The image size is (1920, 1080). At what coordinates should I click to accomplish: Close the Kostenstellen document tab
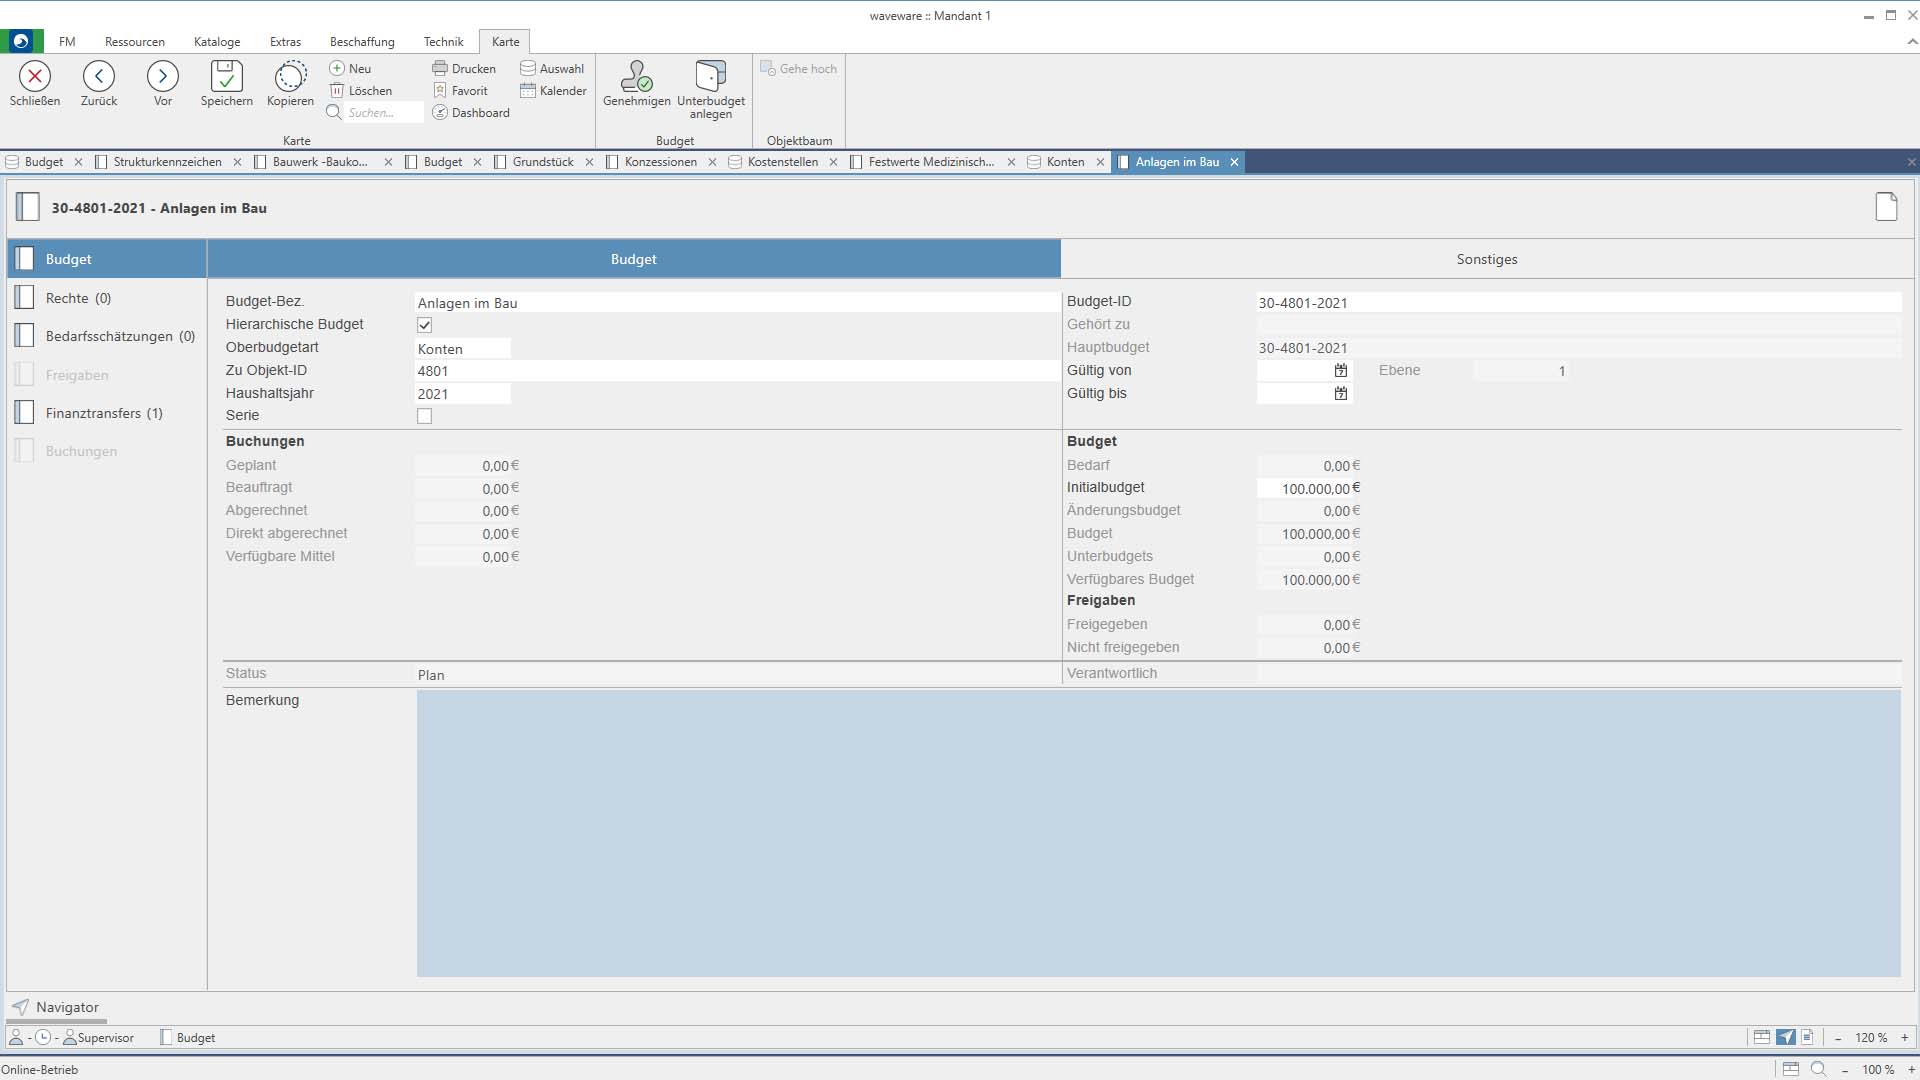(833, 162)
